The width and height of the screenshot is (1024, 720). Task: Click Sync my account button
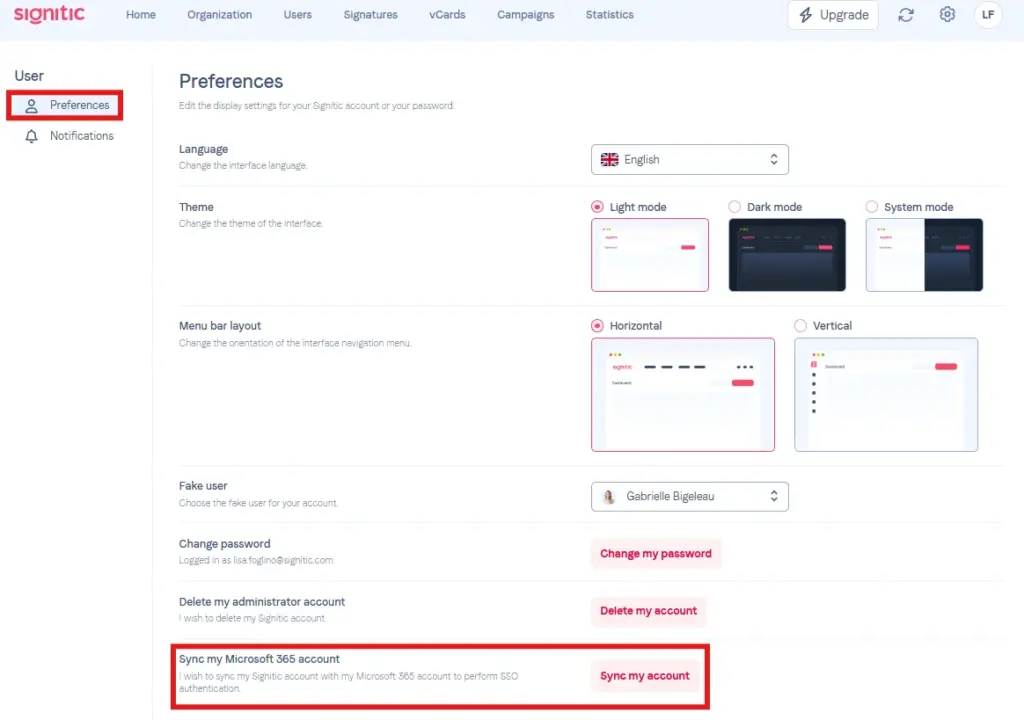[x=645, y=676]
